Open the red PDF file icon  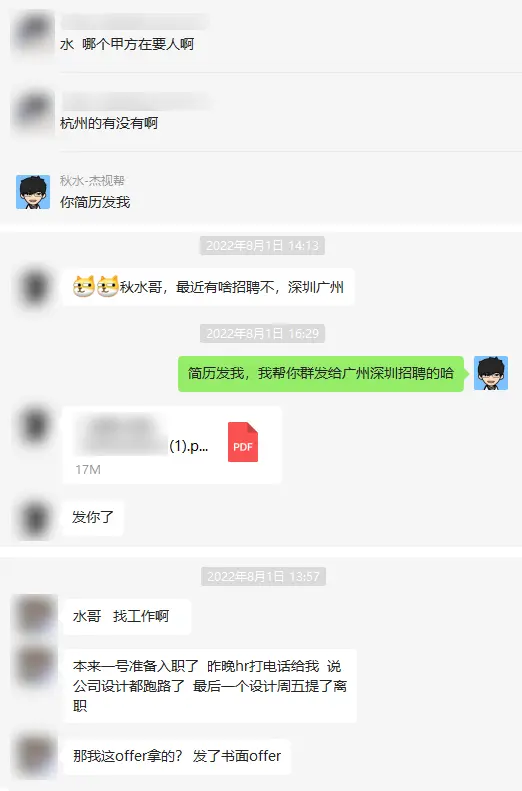(x=243, y=442)
